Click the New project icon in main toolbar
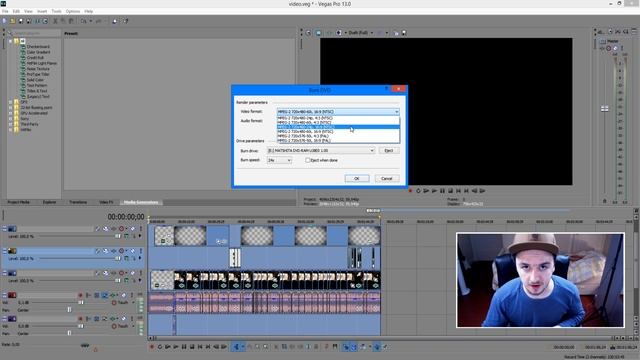This screenshot has height=360, width=640. pyautogui.click(x=4, y=21)
